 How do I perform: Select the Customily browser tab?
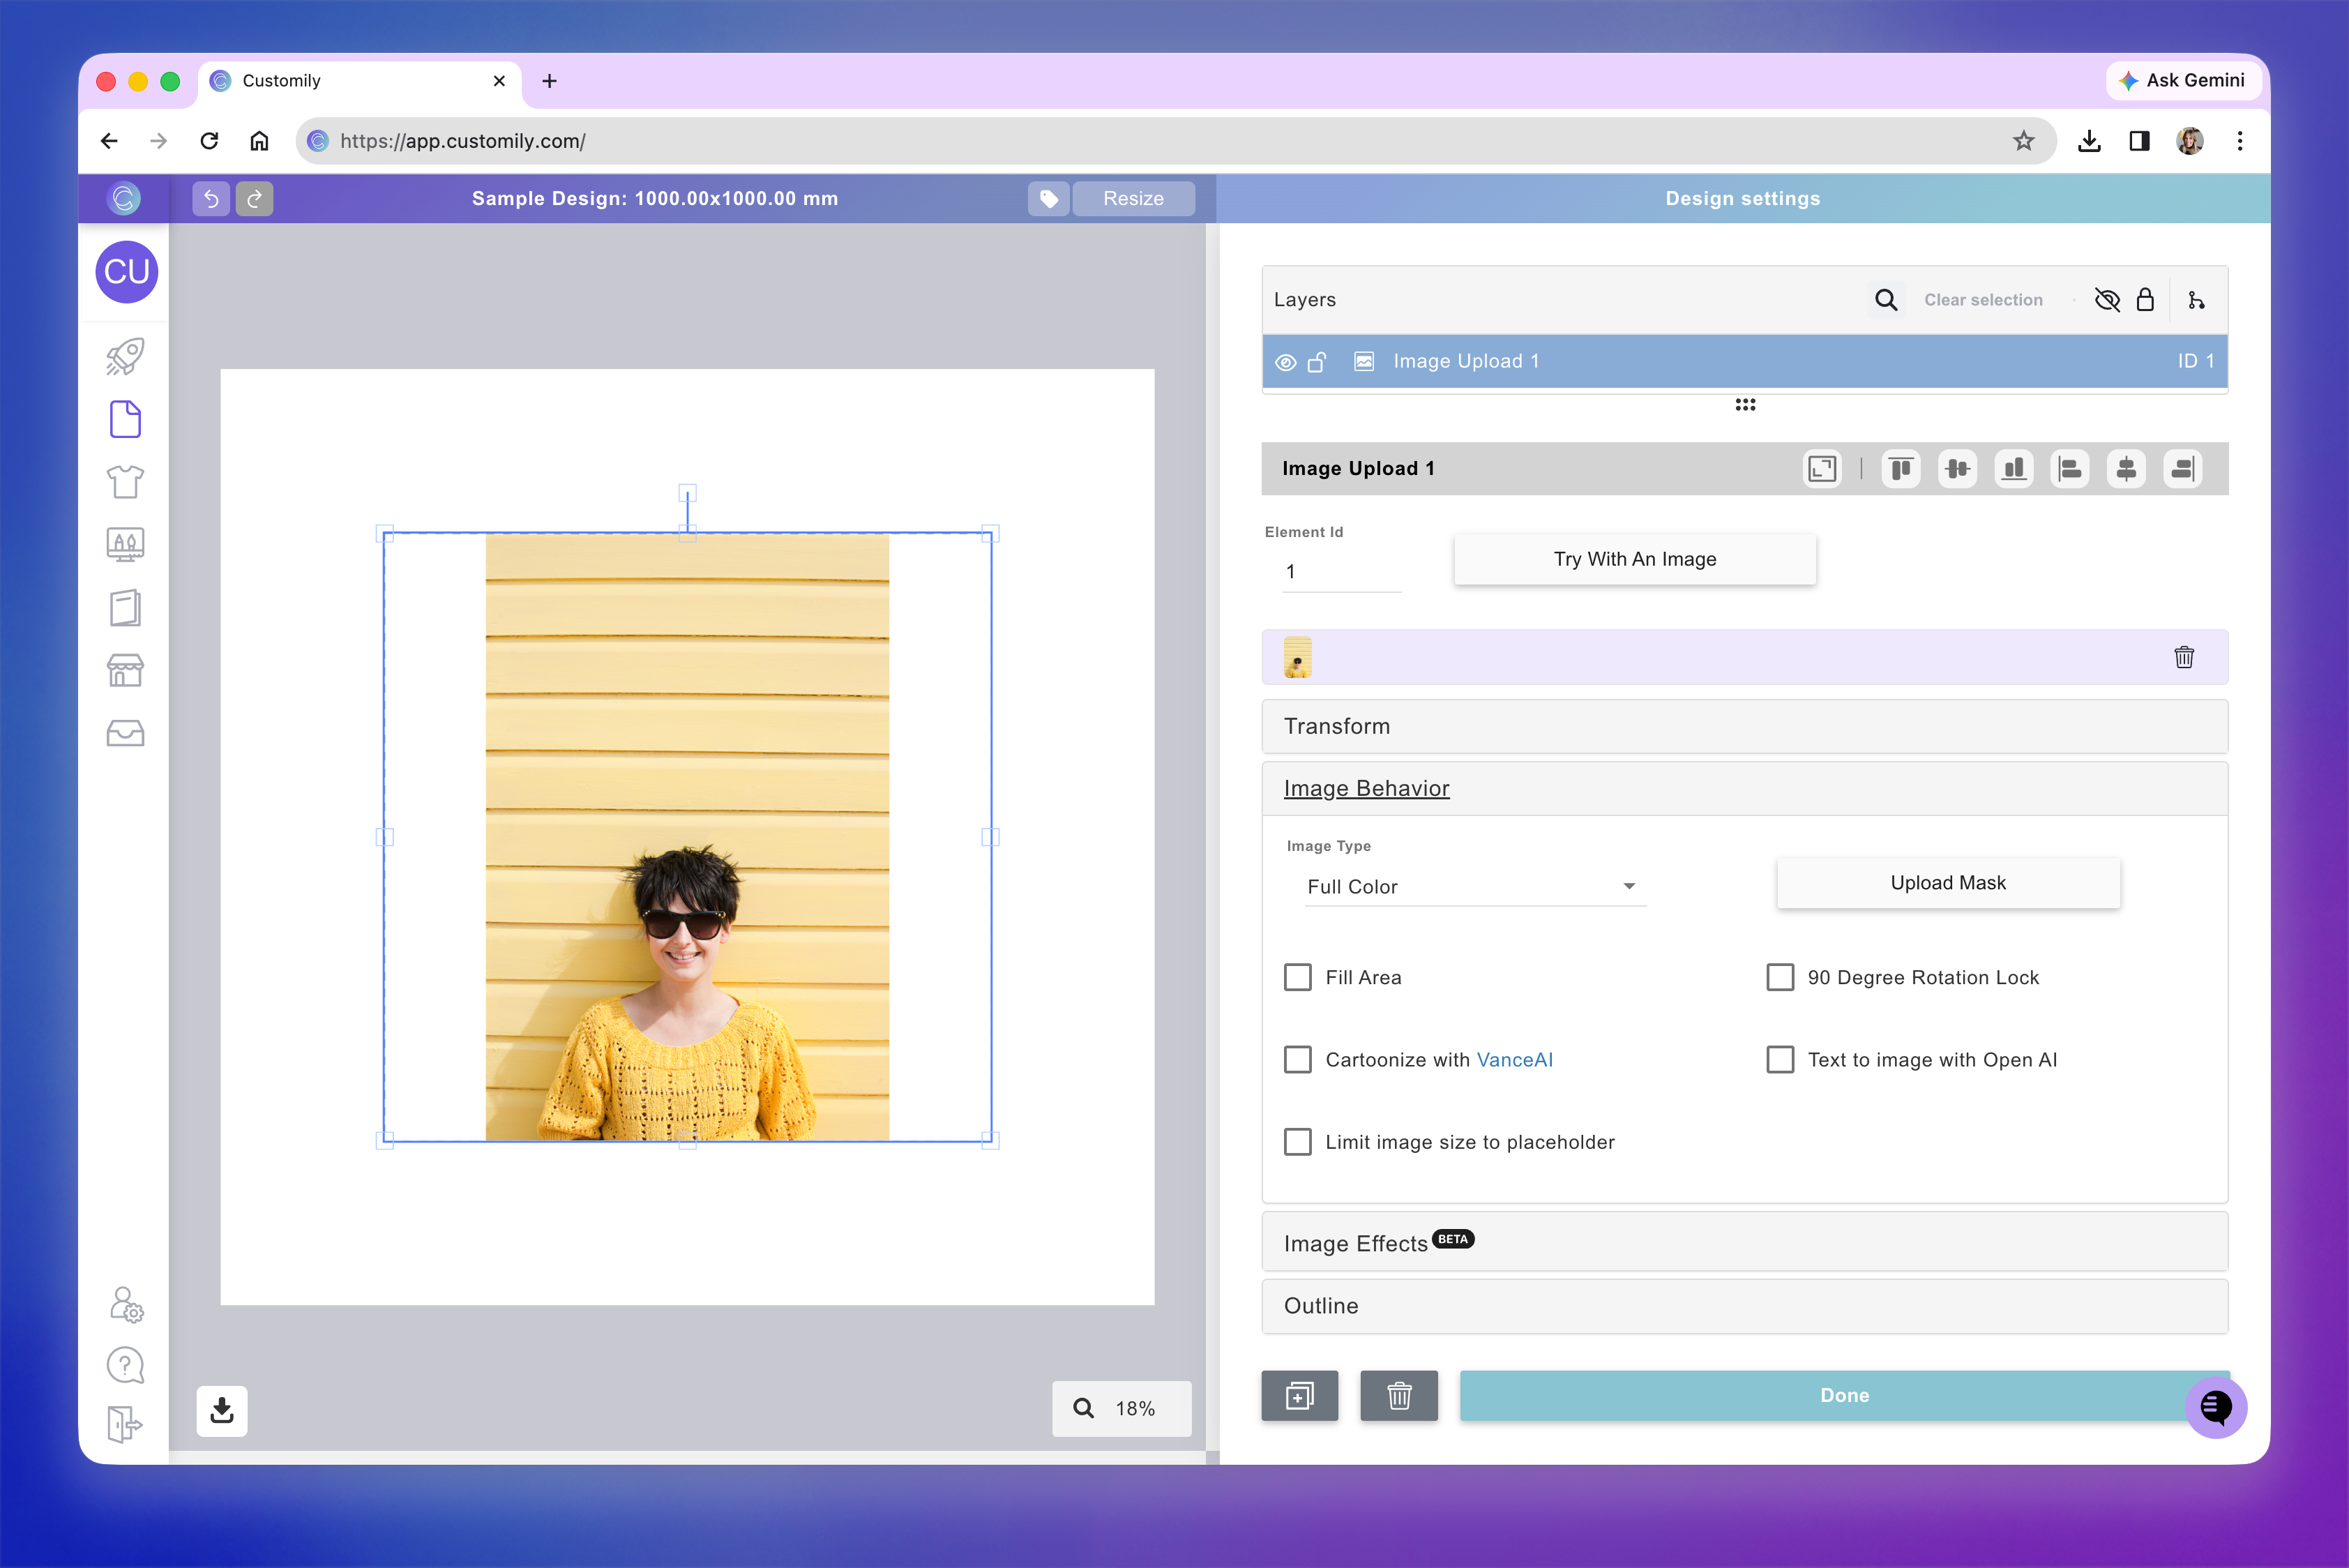pyautogui.click(x=360, y=81)
